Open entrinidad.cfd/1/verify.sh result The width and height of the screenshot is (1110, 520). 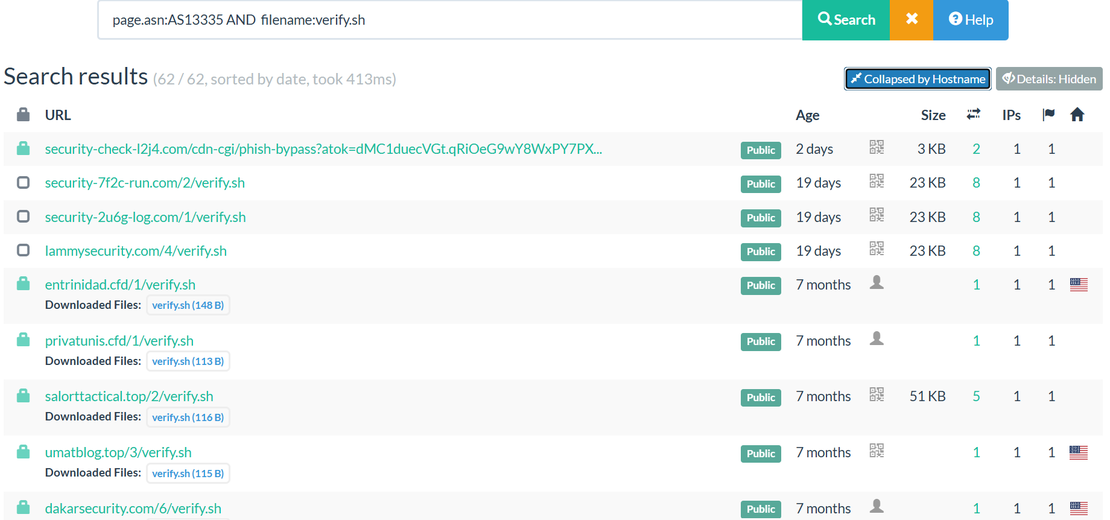(x=120, y=284)
